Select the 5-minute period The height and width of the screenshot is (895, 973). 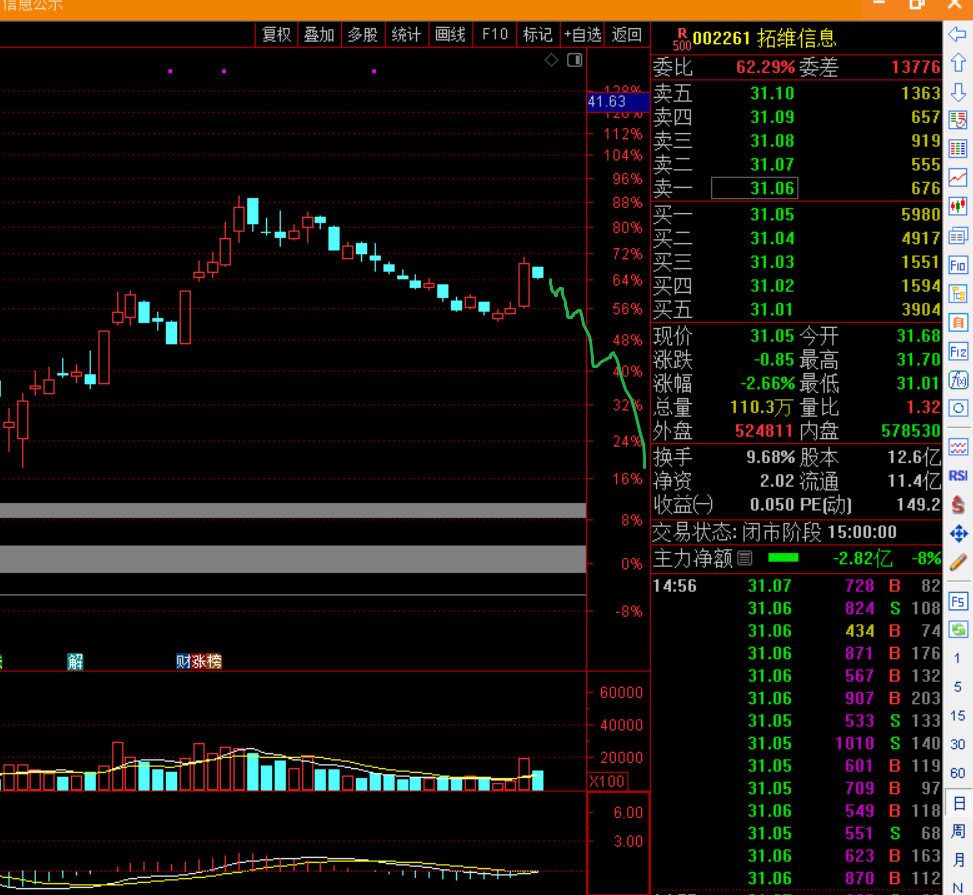pyautogui.click(x=957, y=687)
